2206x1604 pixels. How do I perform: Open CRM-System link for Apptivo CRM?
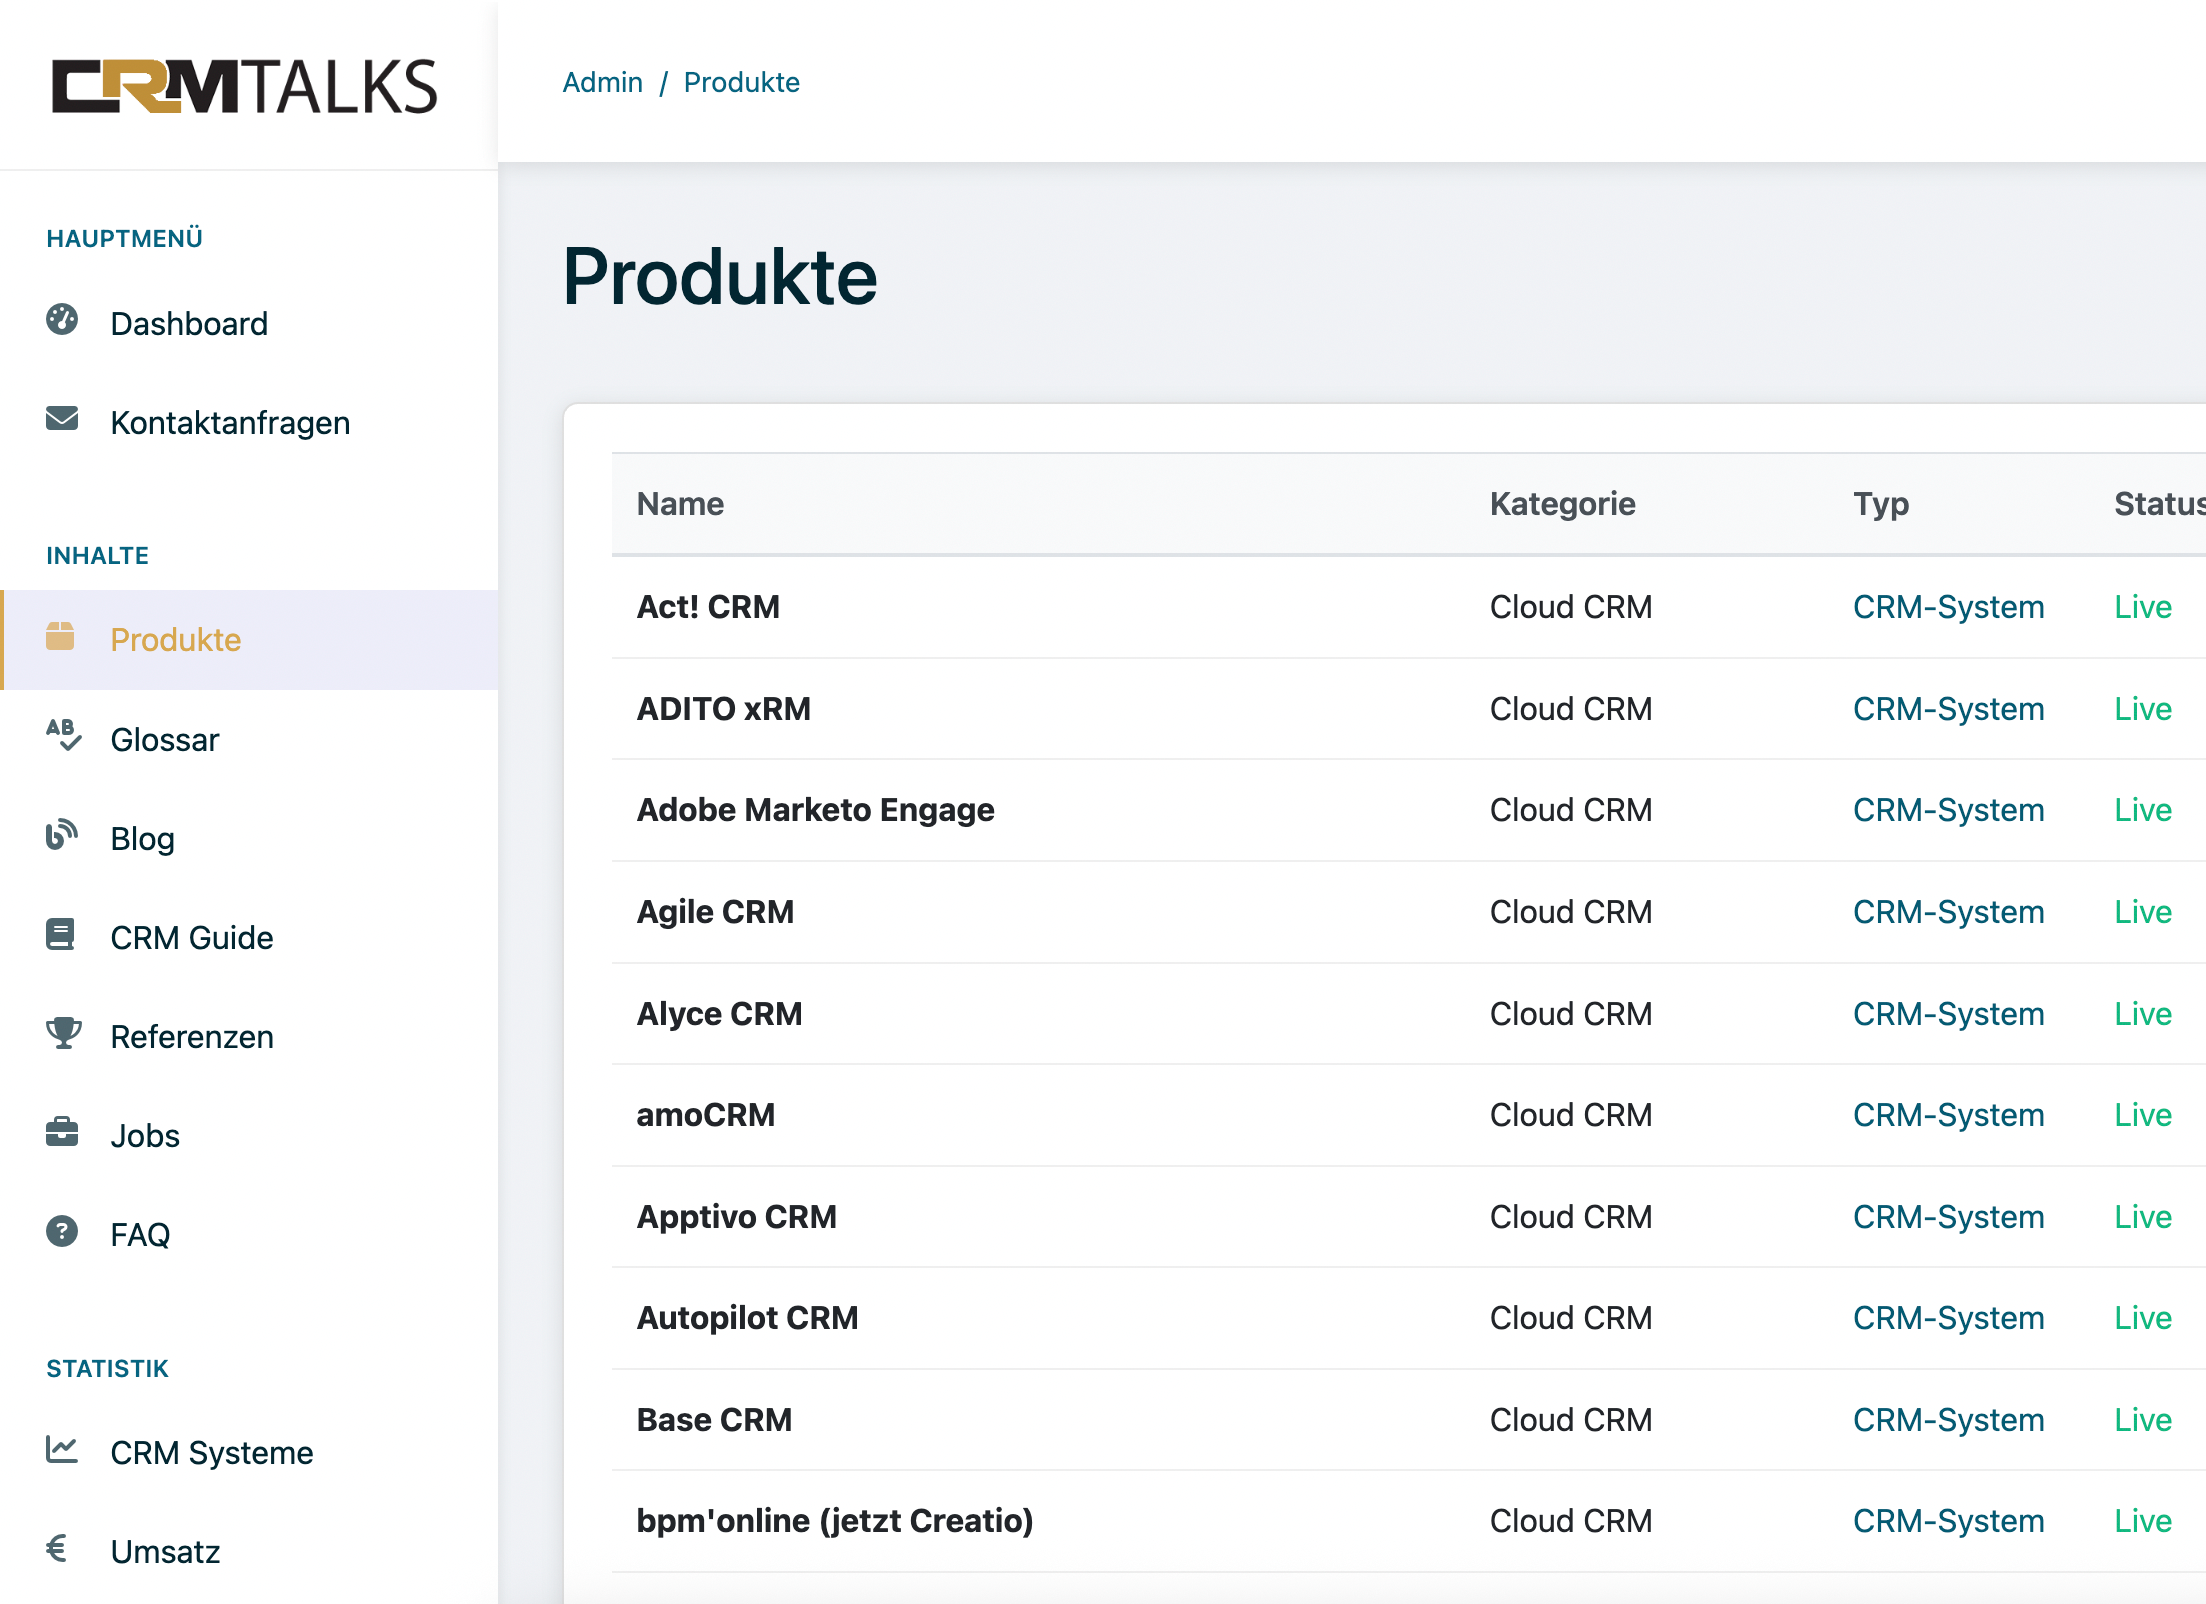coord(1948,1217)
